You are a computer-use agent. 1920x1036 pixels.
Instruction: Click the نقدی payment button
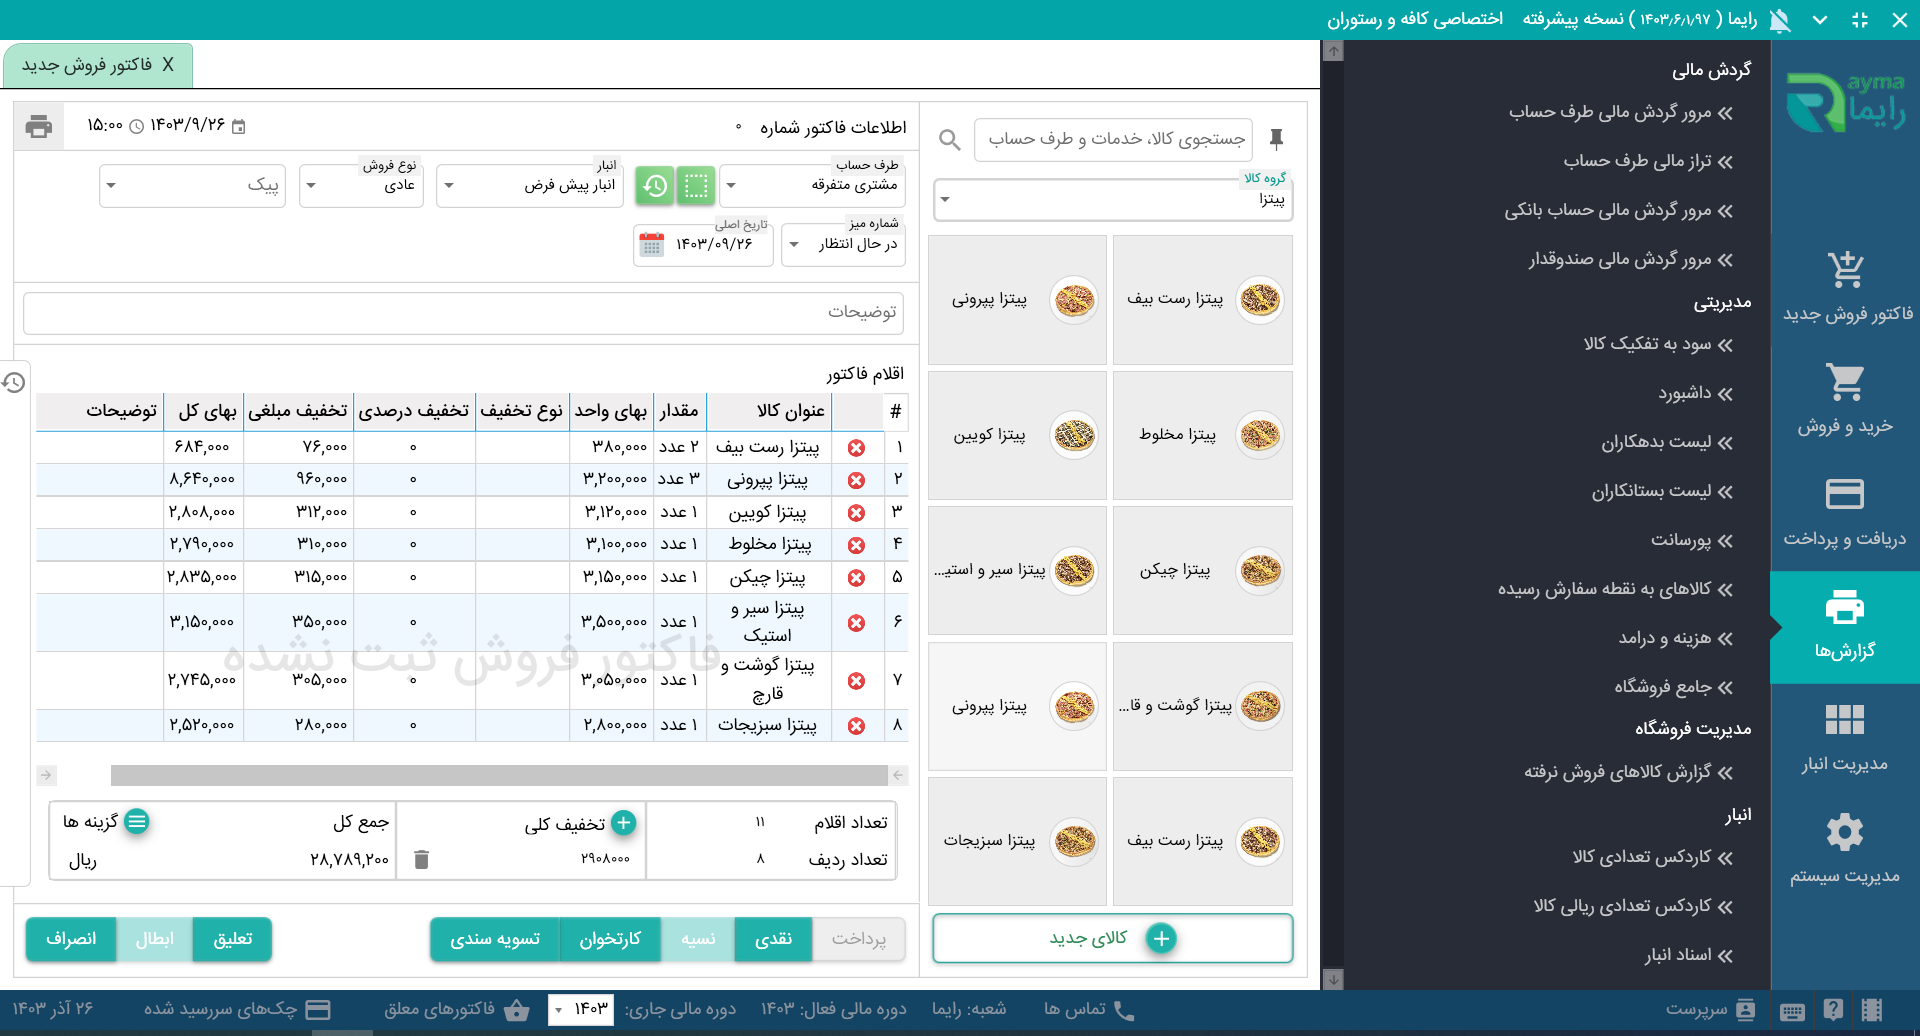coord(773,939)
